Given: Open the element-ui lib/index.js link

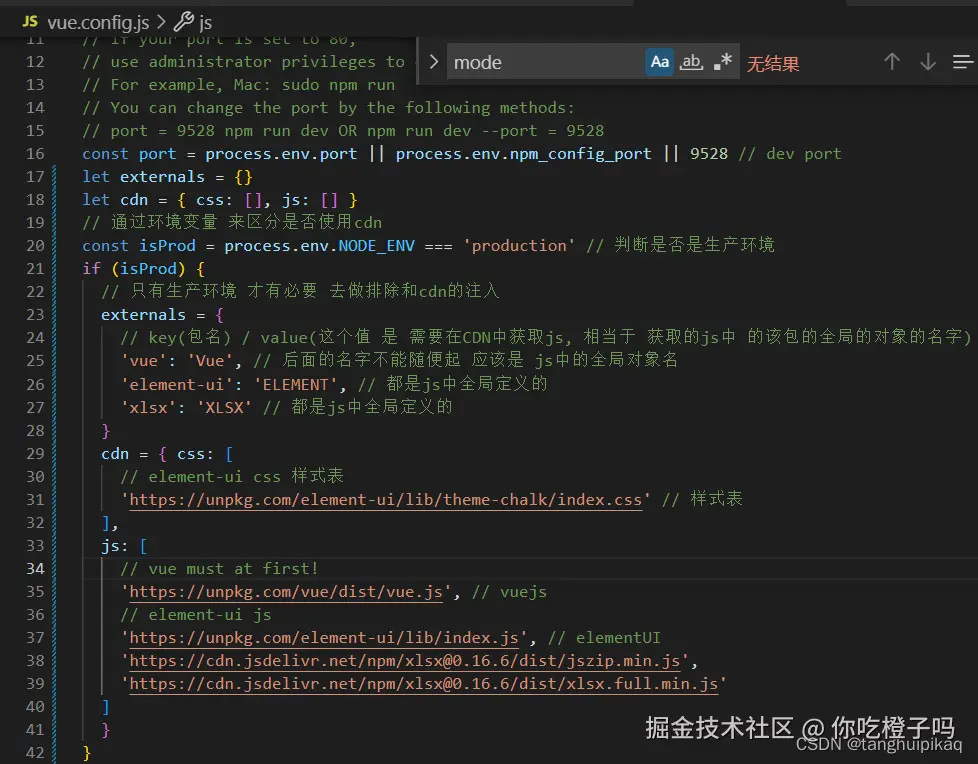Looking at the screenshot, I should [x=324, y=637].
